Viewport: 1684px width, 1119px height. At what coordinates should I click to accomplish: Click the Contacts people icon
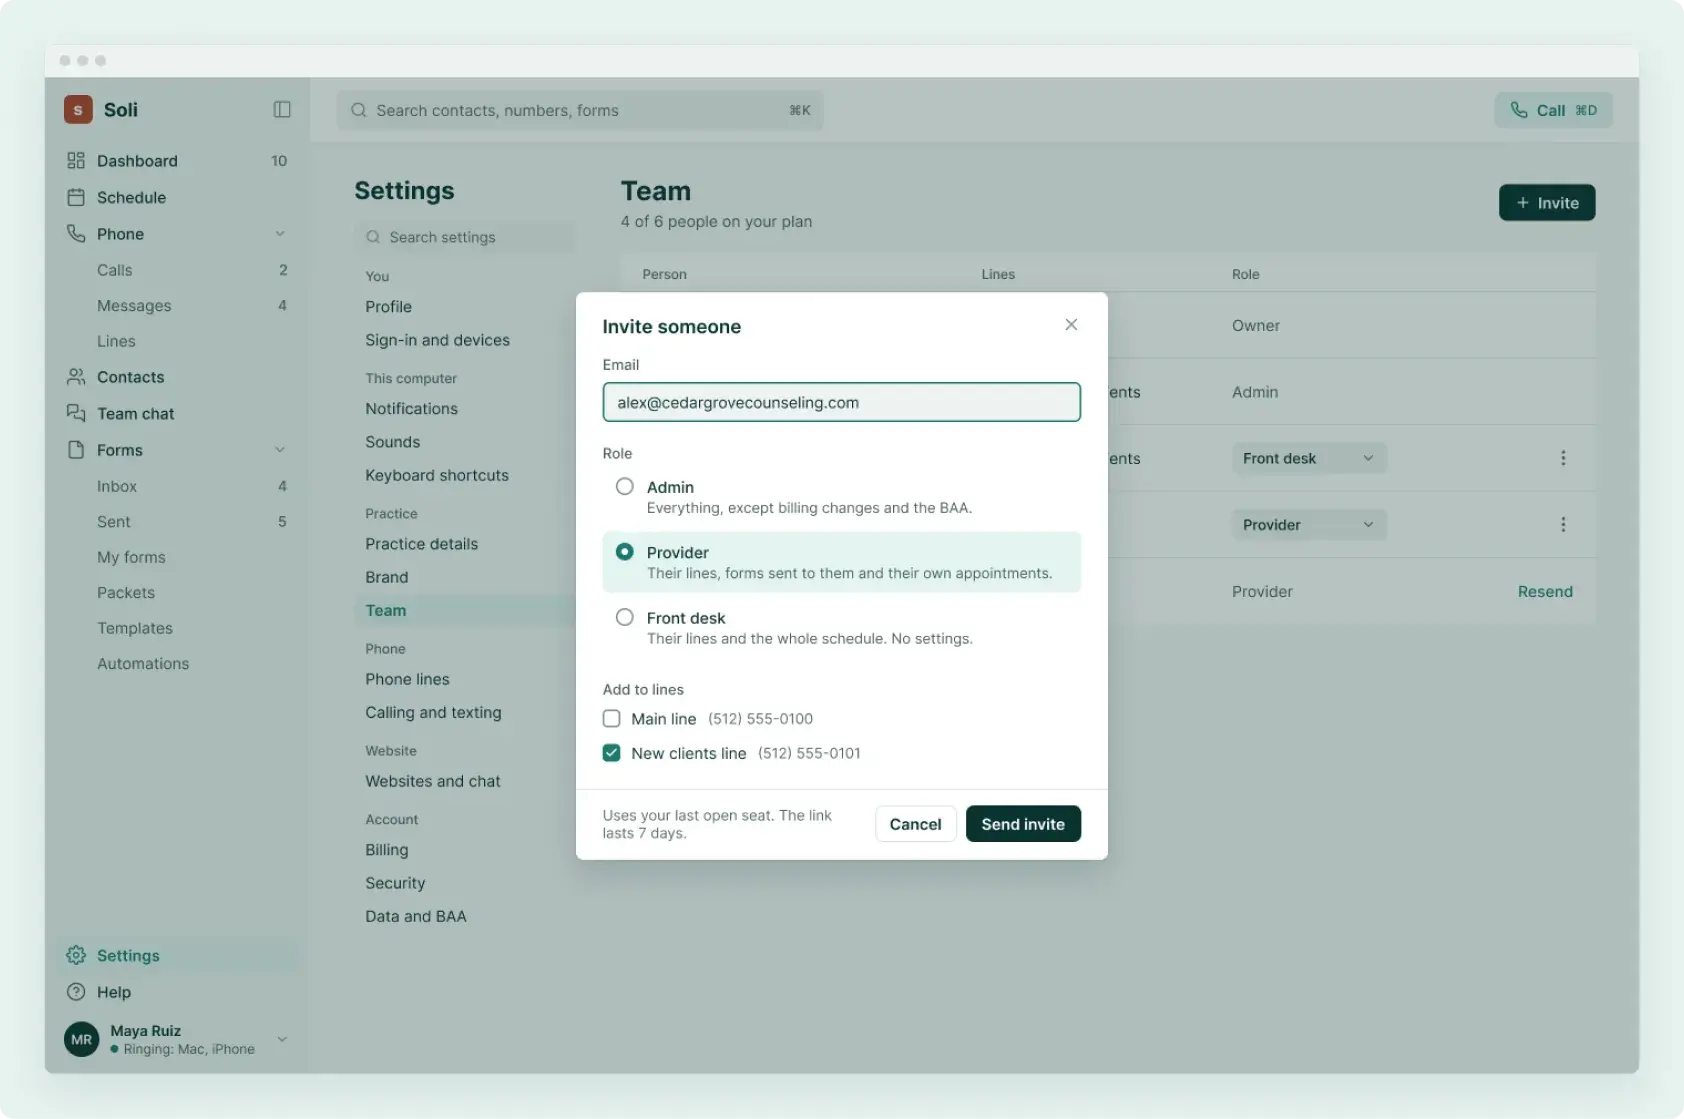pos(76,377)
